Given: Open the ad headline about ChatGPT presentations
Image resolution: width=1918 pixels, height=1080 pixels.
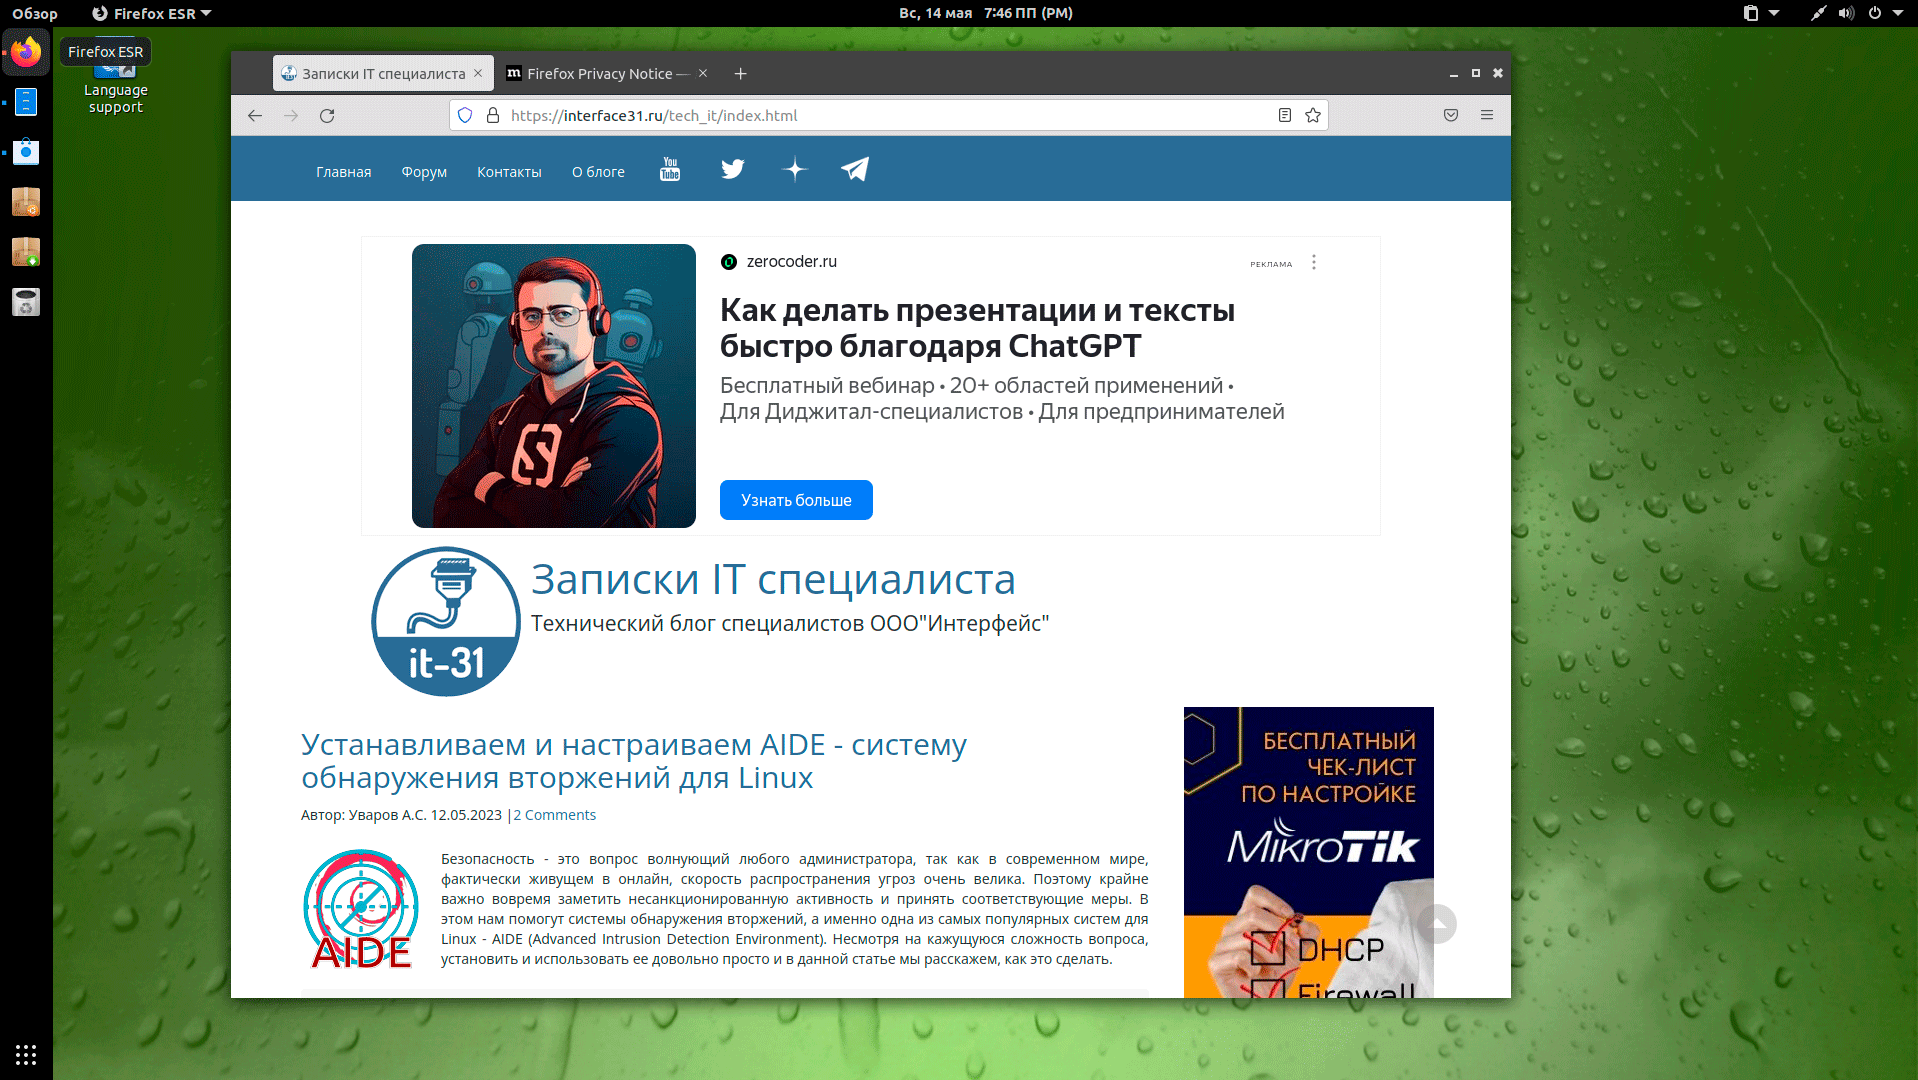Looking at the screenshot, I should pos(978,328).
